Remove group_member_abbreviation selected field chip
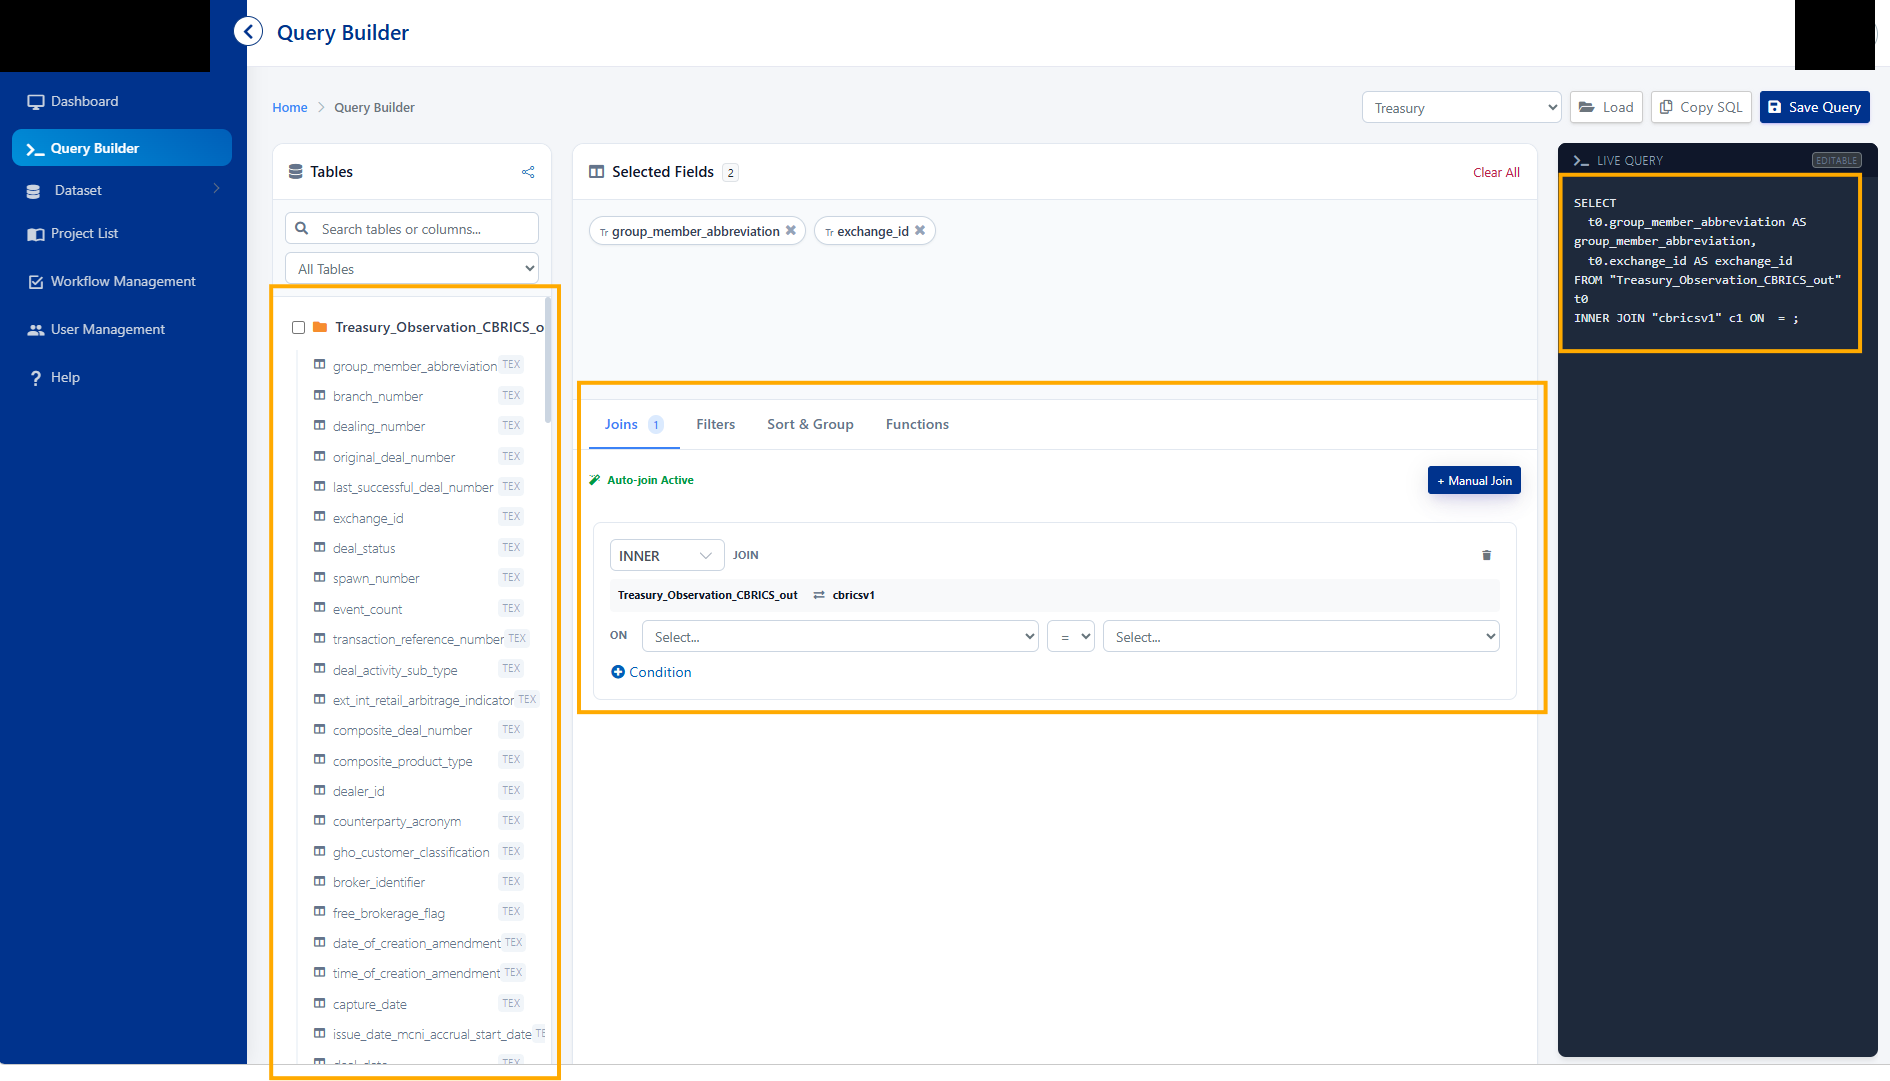Image resolution: width=1890 pixels, height=1081 pixels. [x=791, y=230]
